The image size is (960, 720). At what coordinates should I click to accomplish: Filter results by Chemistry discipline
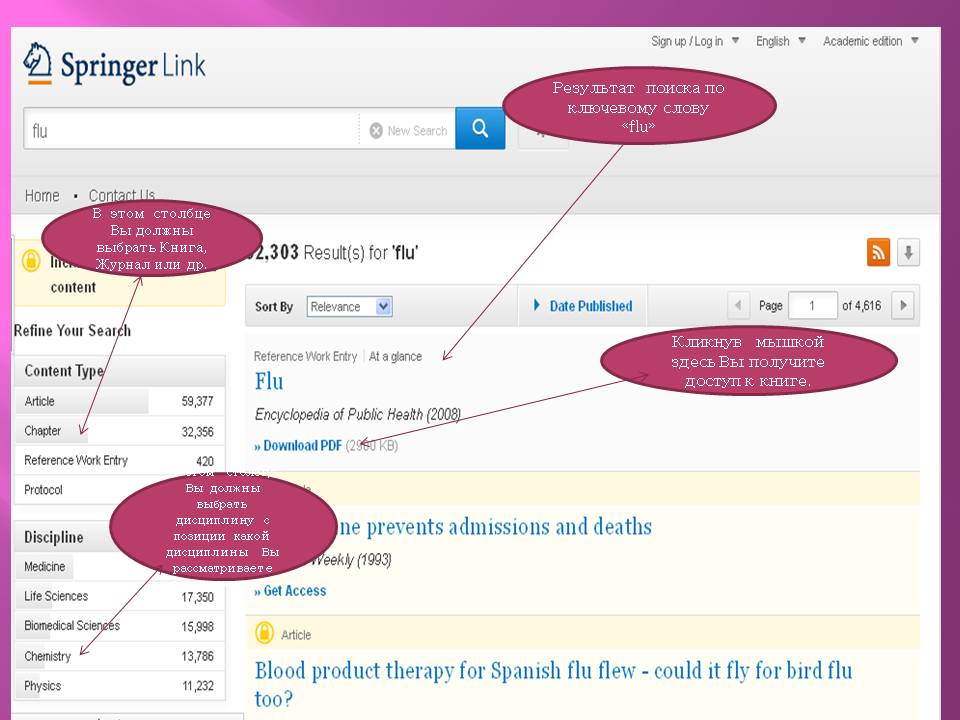[48, 657]
